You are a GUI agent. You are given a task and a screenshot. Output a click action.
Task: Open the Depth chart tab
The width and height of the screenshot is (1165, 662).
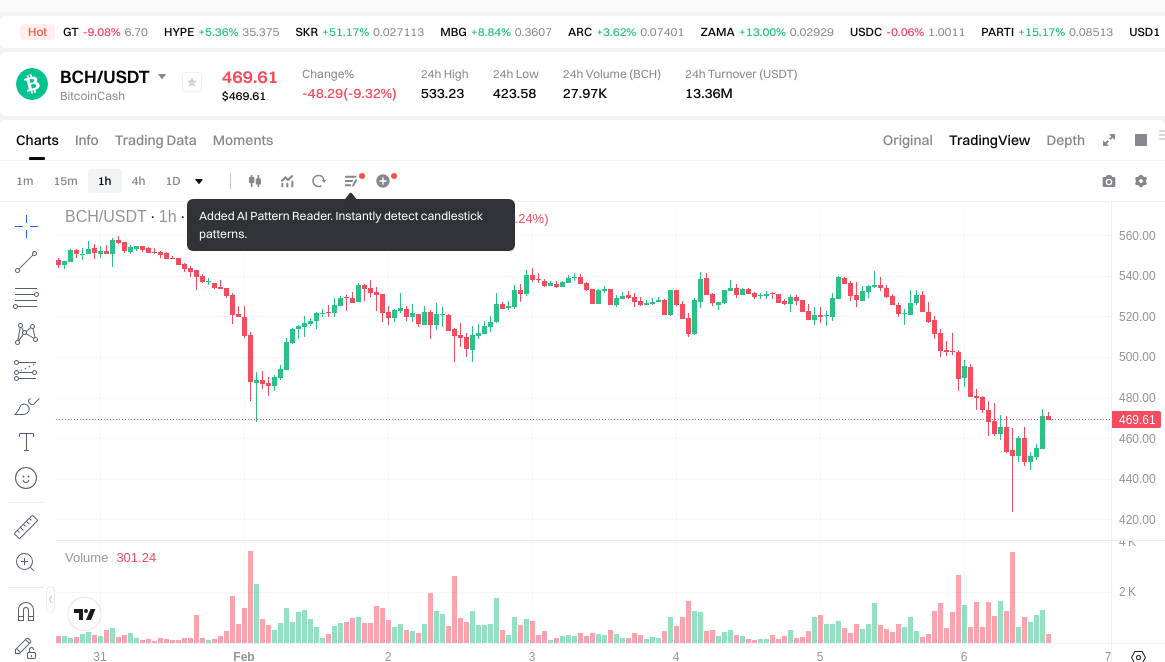pos(1065,141)
